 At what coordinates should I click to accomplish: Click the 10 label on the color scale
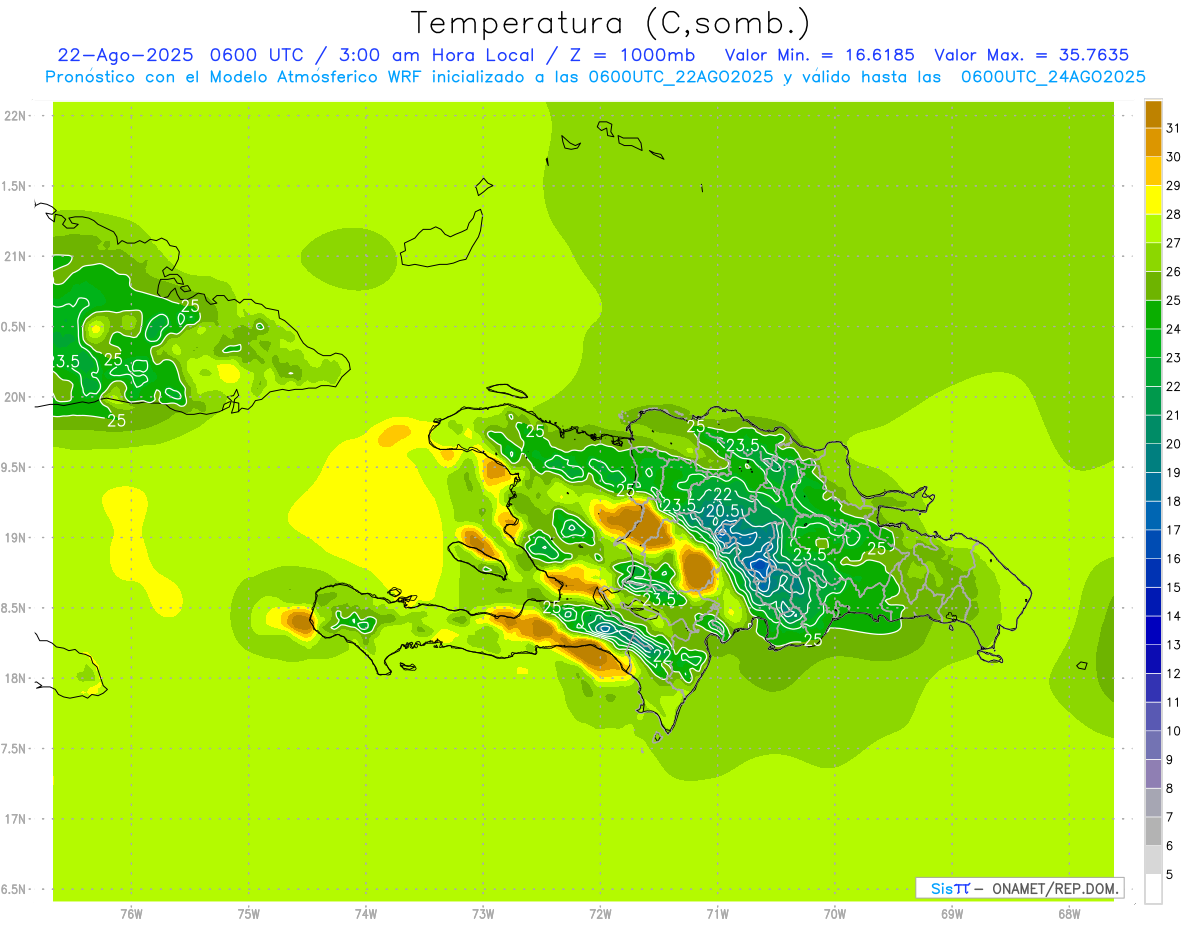tap(1174, 731)
